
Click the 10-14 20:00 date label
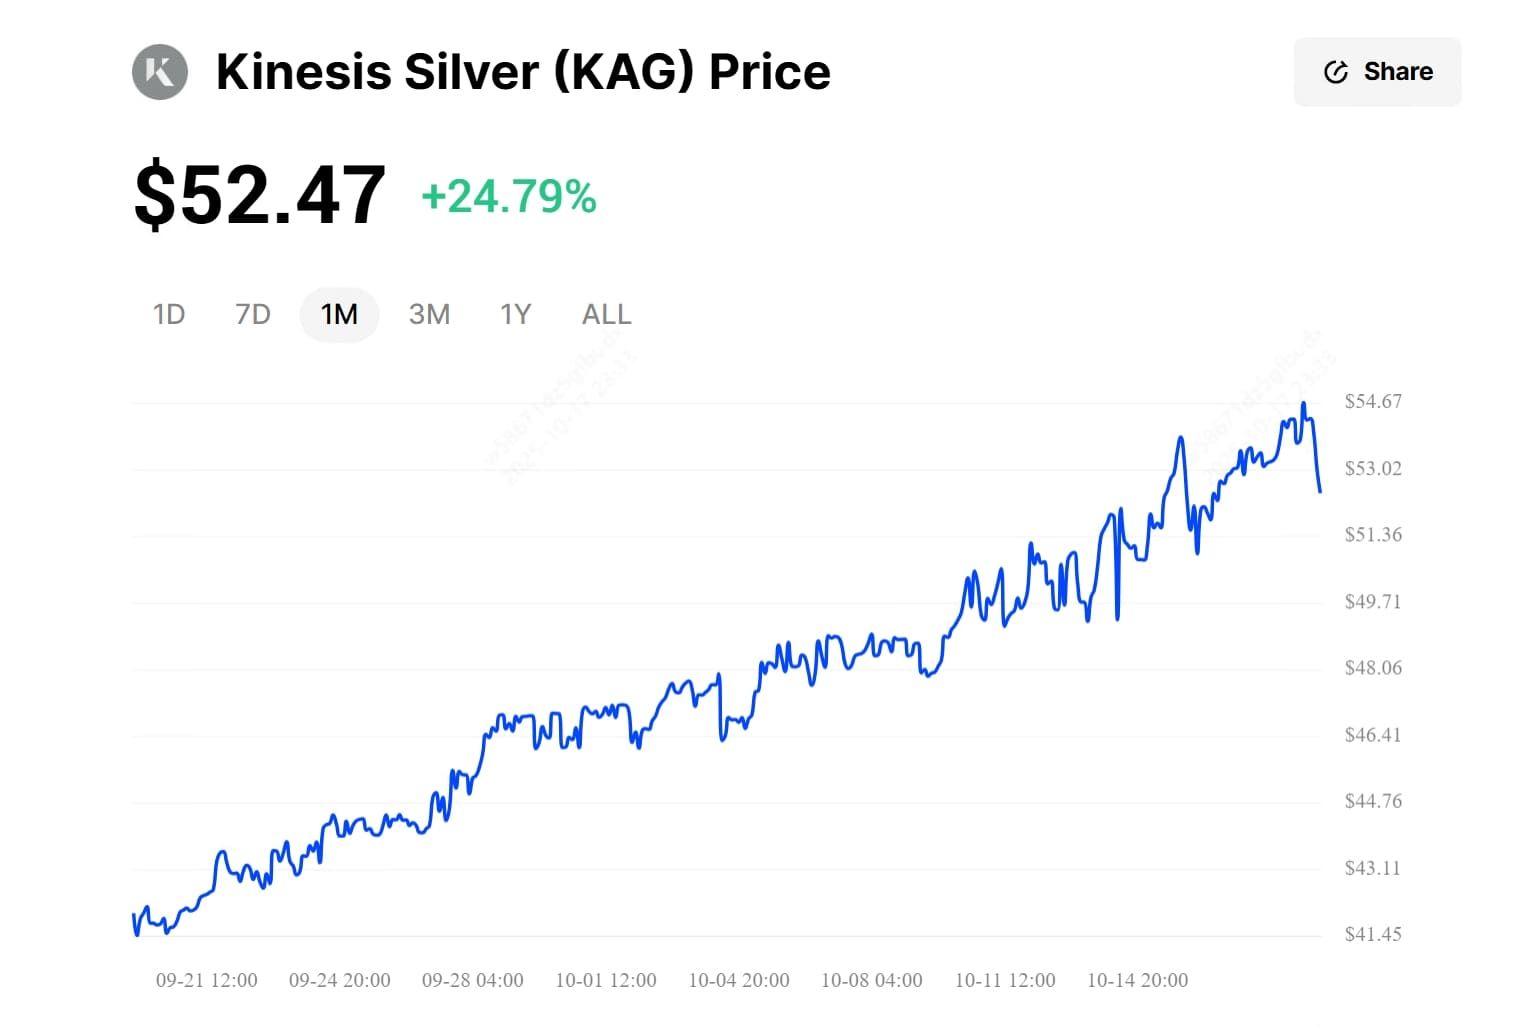click(1137, 981)
